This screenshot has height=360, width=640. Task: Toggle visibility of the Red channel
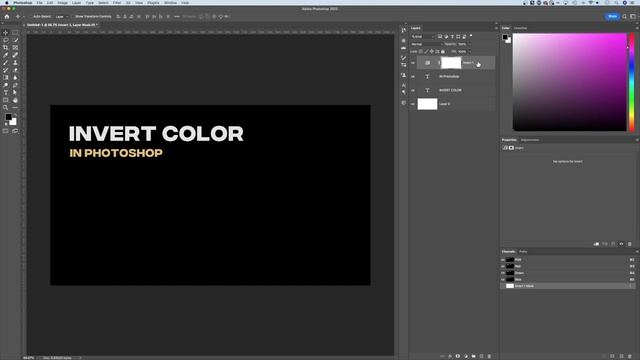[503, 267]
